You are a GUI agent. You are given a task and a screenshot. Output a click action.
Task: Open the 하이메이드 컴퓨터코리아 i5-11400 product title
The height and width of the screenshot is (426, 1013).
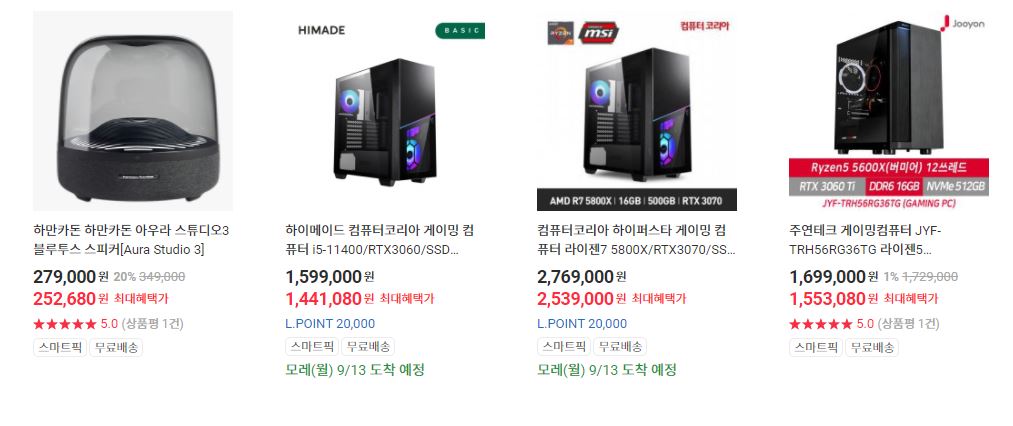pos(379,240)
